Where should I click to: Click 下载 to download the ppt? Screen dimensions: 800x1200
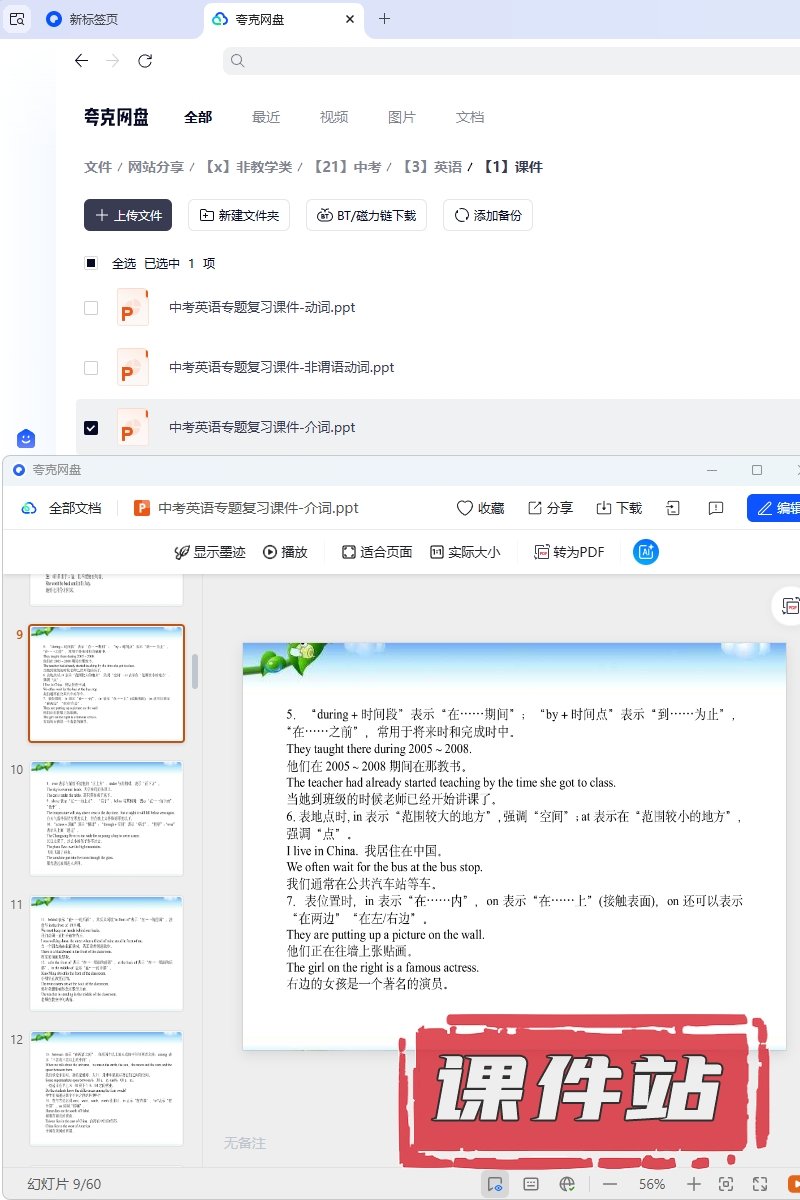[x=619, y=508]
